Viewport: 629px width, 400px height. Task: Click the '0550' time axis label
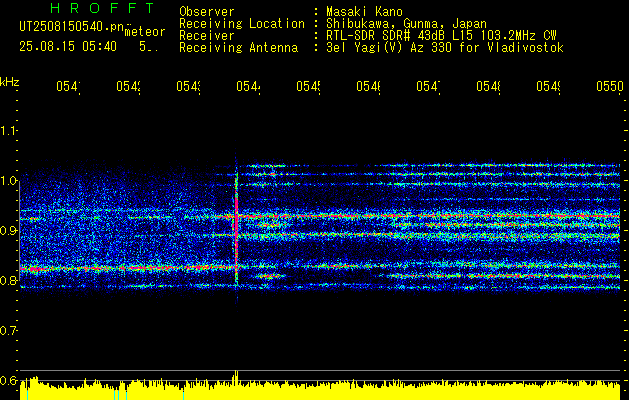point(610,87)
